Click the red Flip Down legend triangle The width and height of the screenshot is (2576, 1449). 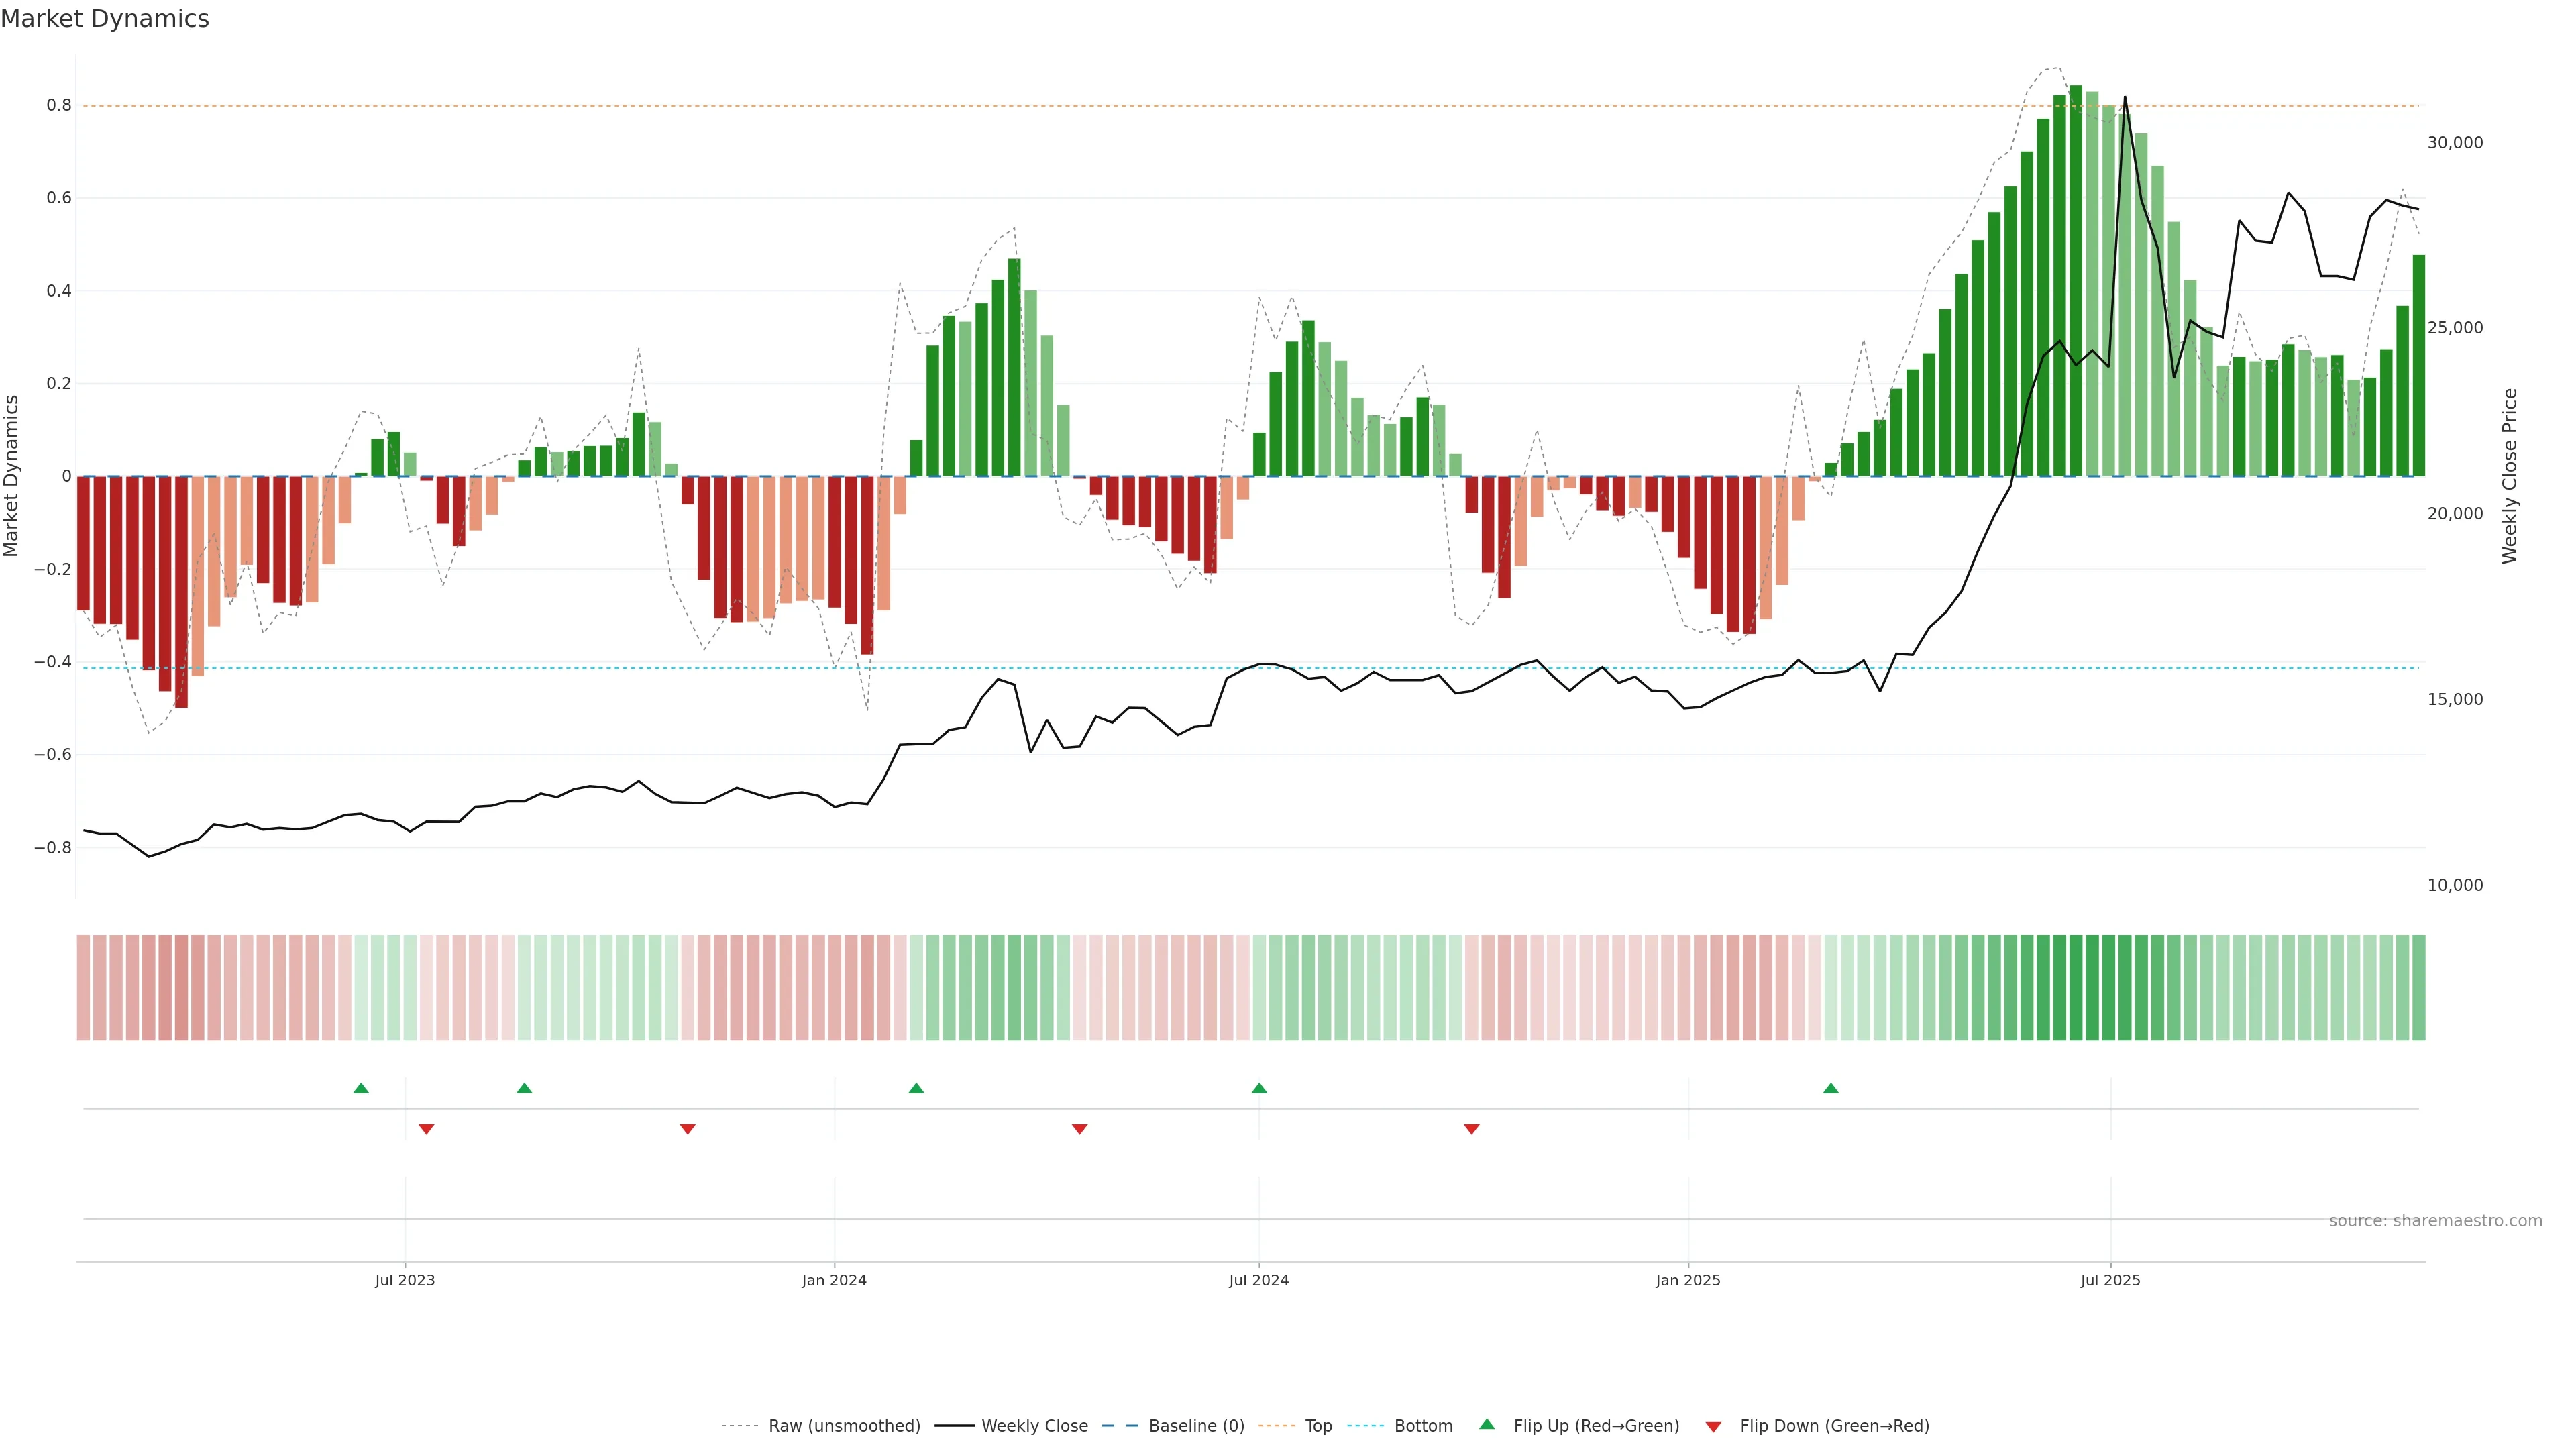[x=1713, y=1427]
